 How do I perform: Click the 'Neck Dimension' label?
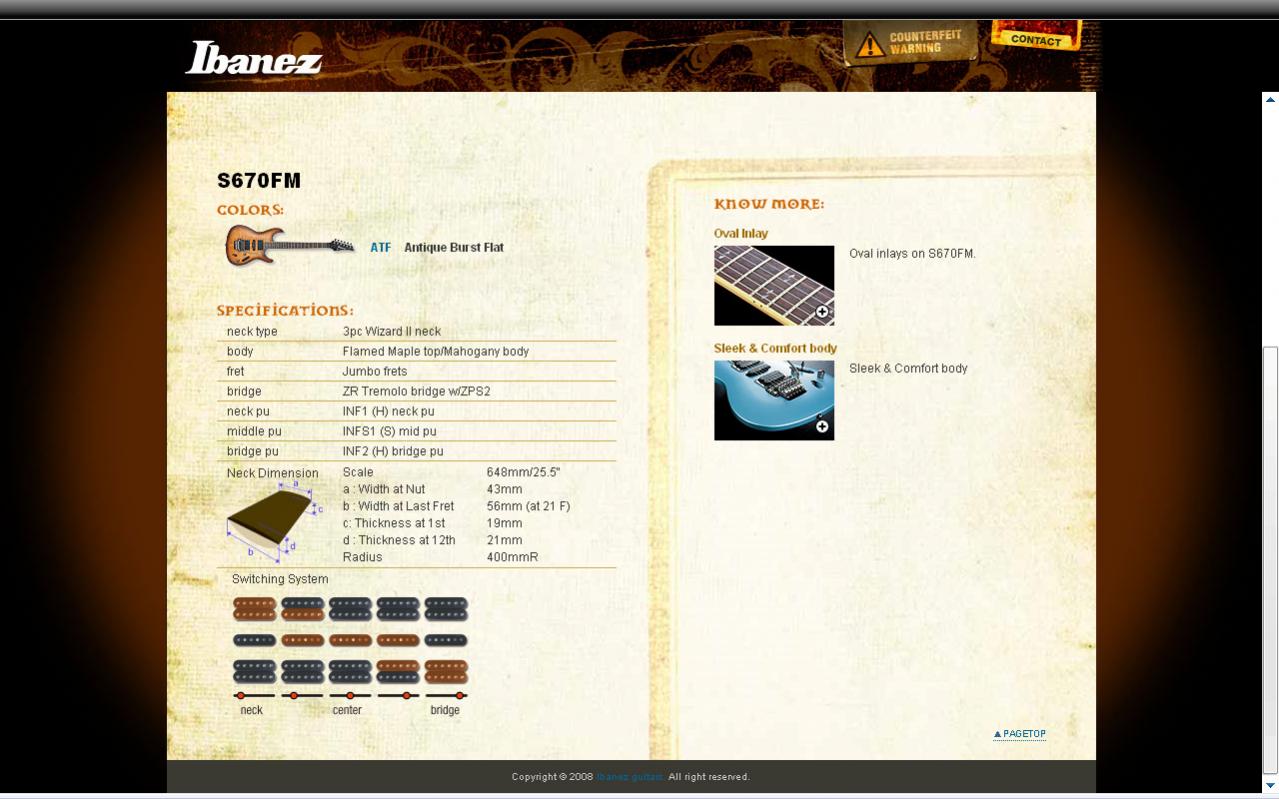[x=273, y=474]
